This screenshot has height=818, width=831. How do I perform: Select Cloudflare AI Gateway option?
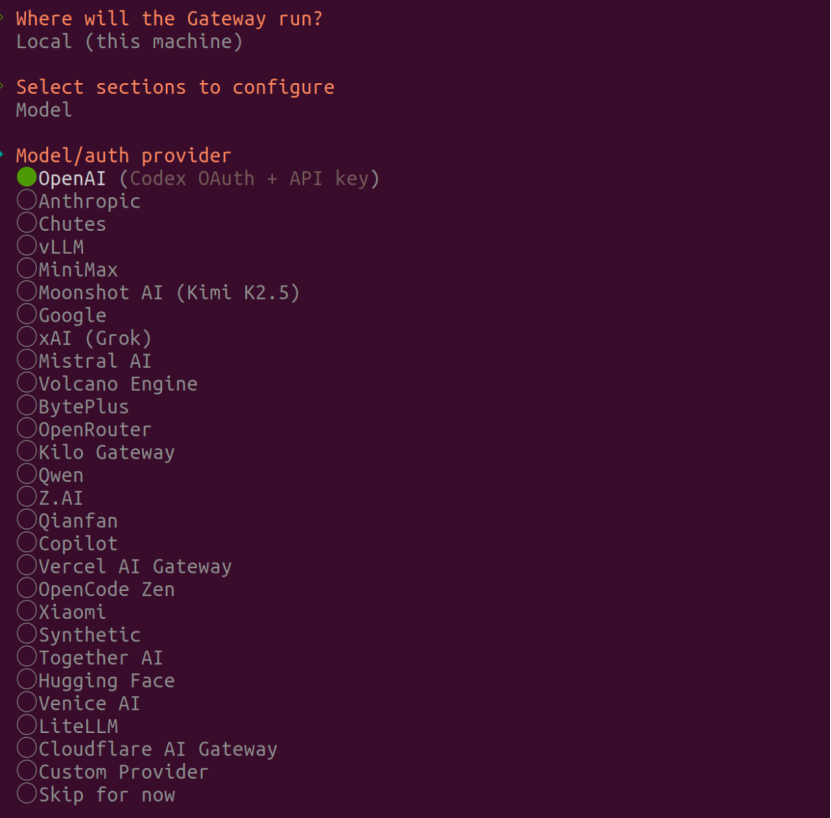point(27,749)
